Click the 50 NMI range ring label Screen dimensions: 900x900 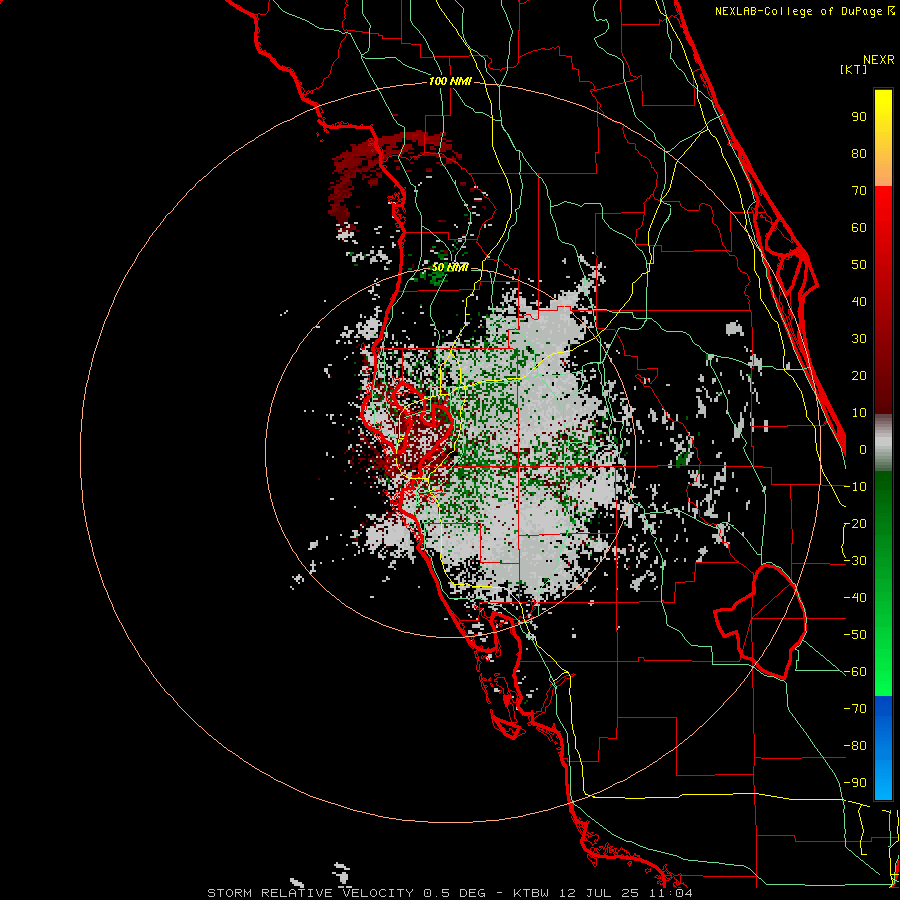click(449, 267)
